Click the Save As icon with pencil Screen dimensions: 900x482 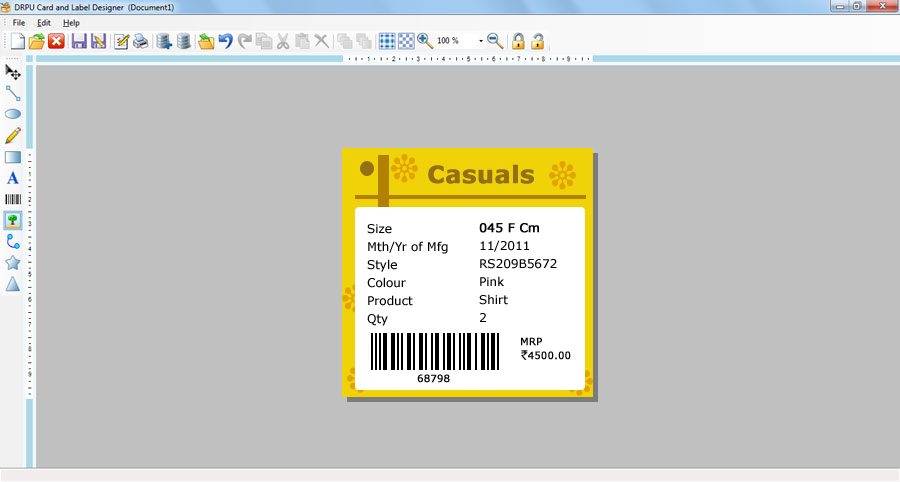click(x=99, y=41)
